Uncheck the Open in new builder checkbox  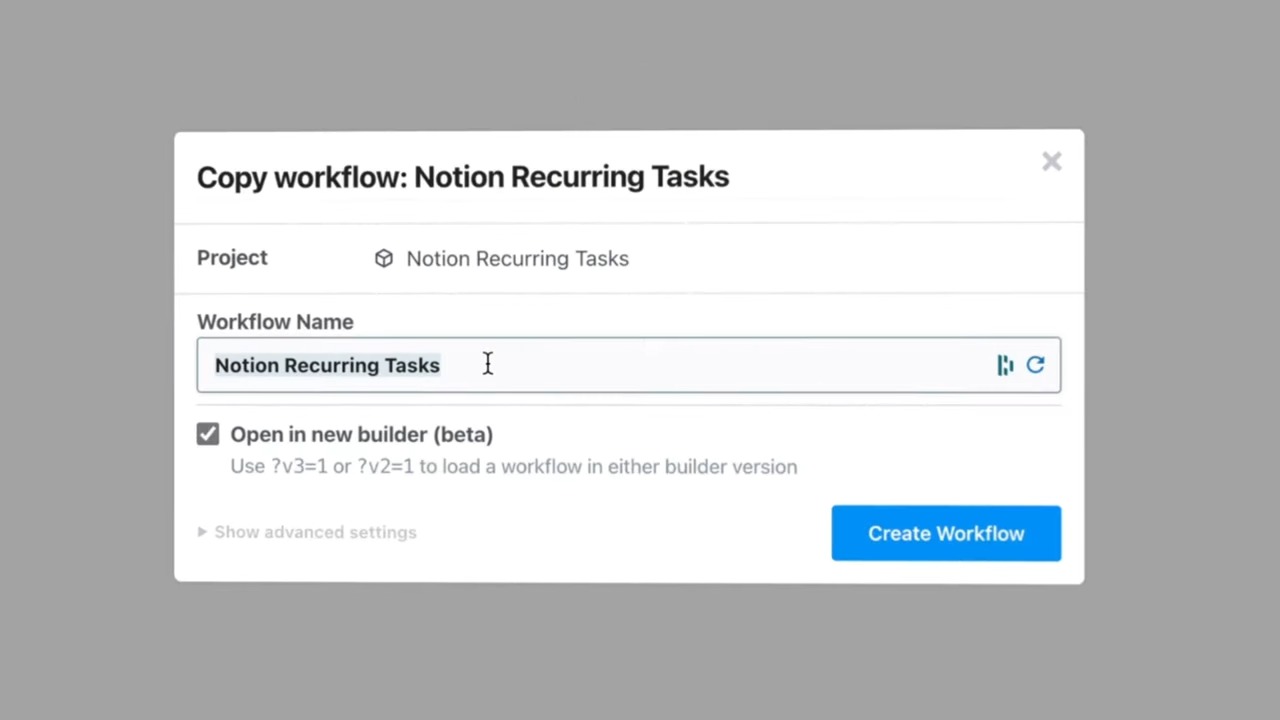[x=208, y=434]
